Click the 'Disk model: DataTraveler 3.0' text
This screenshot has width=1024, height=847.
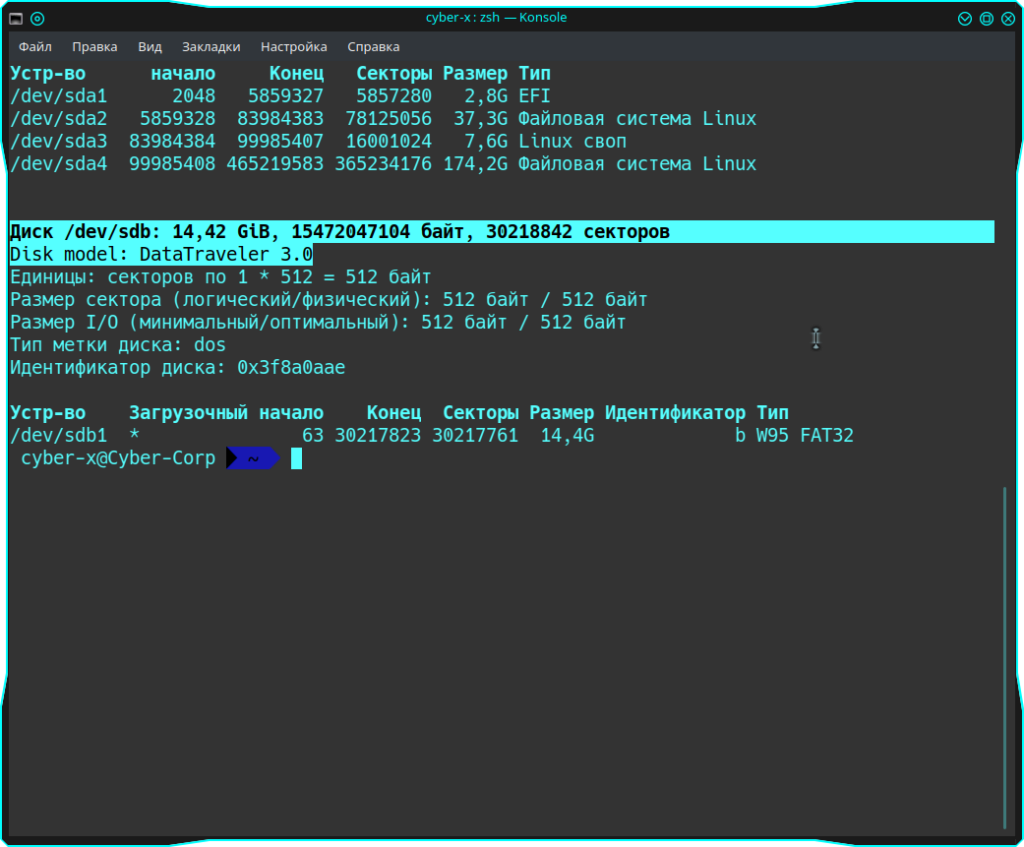161,254
